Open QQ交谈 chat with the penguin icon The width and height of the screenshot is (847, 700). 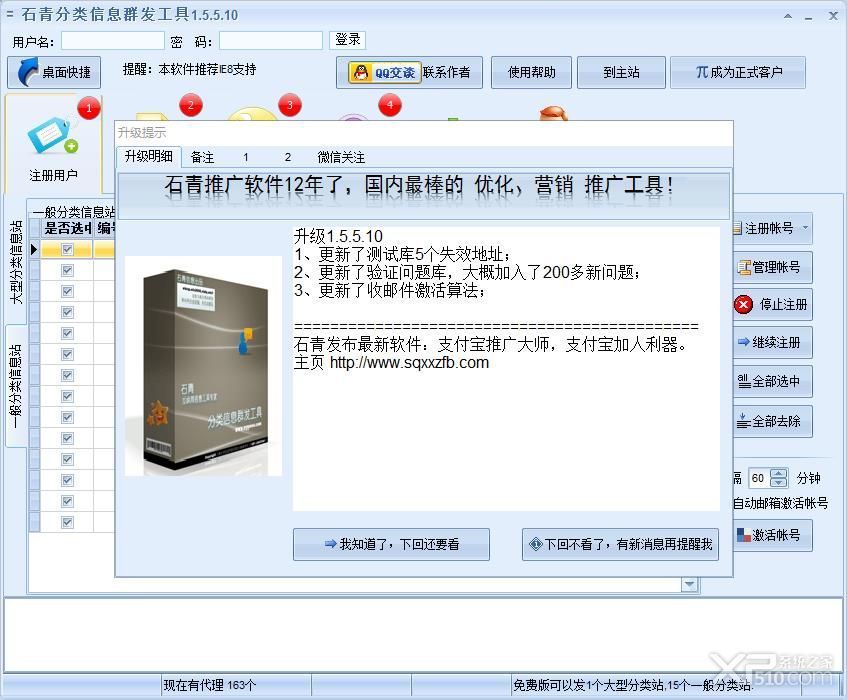[x=385, y=72]
